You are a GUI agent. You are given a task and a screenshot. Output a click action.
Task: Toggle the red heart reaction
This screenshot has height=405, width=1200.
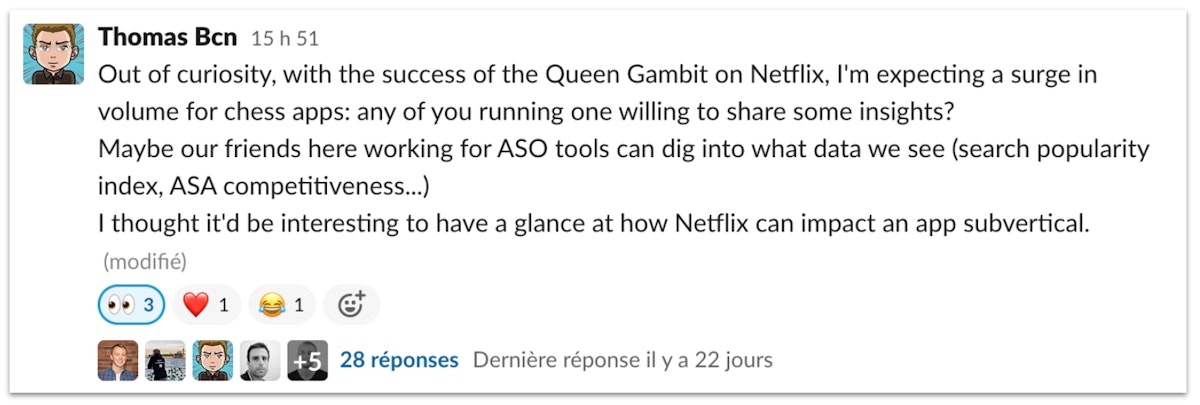[x=207, y=305]
